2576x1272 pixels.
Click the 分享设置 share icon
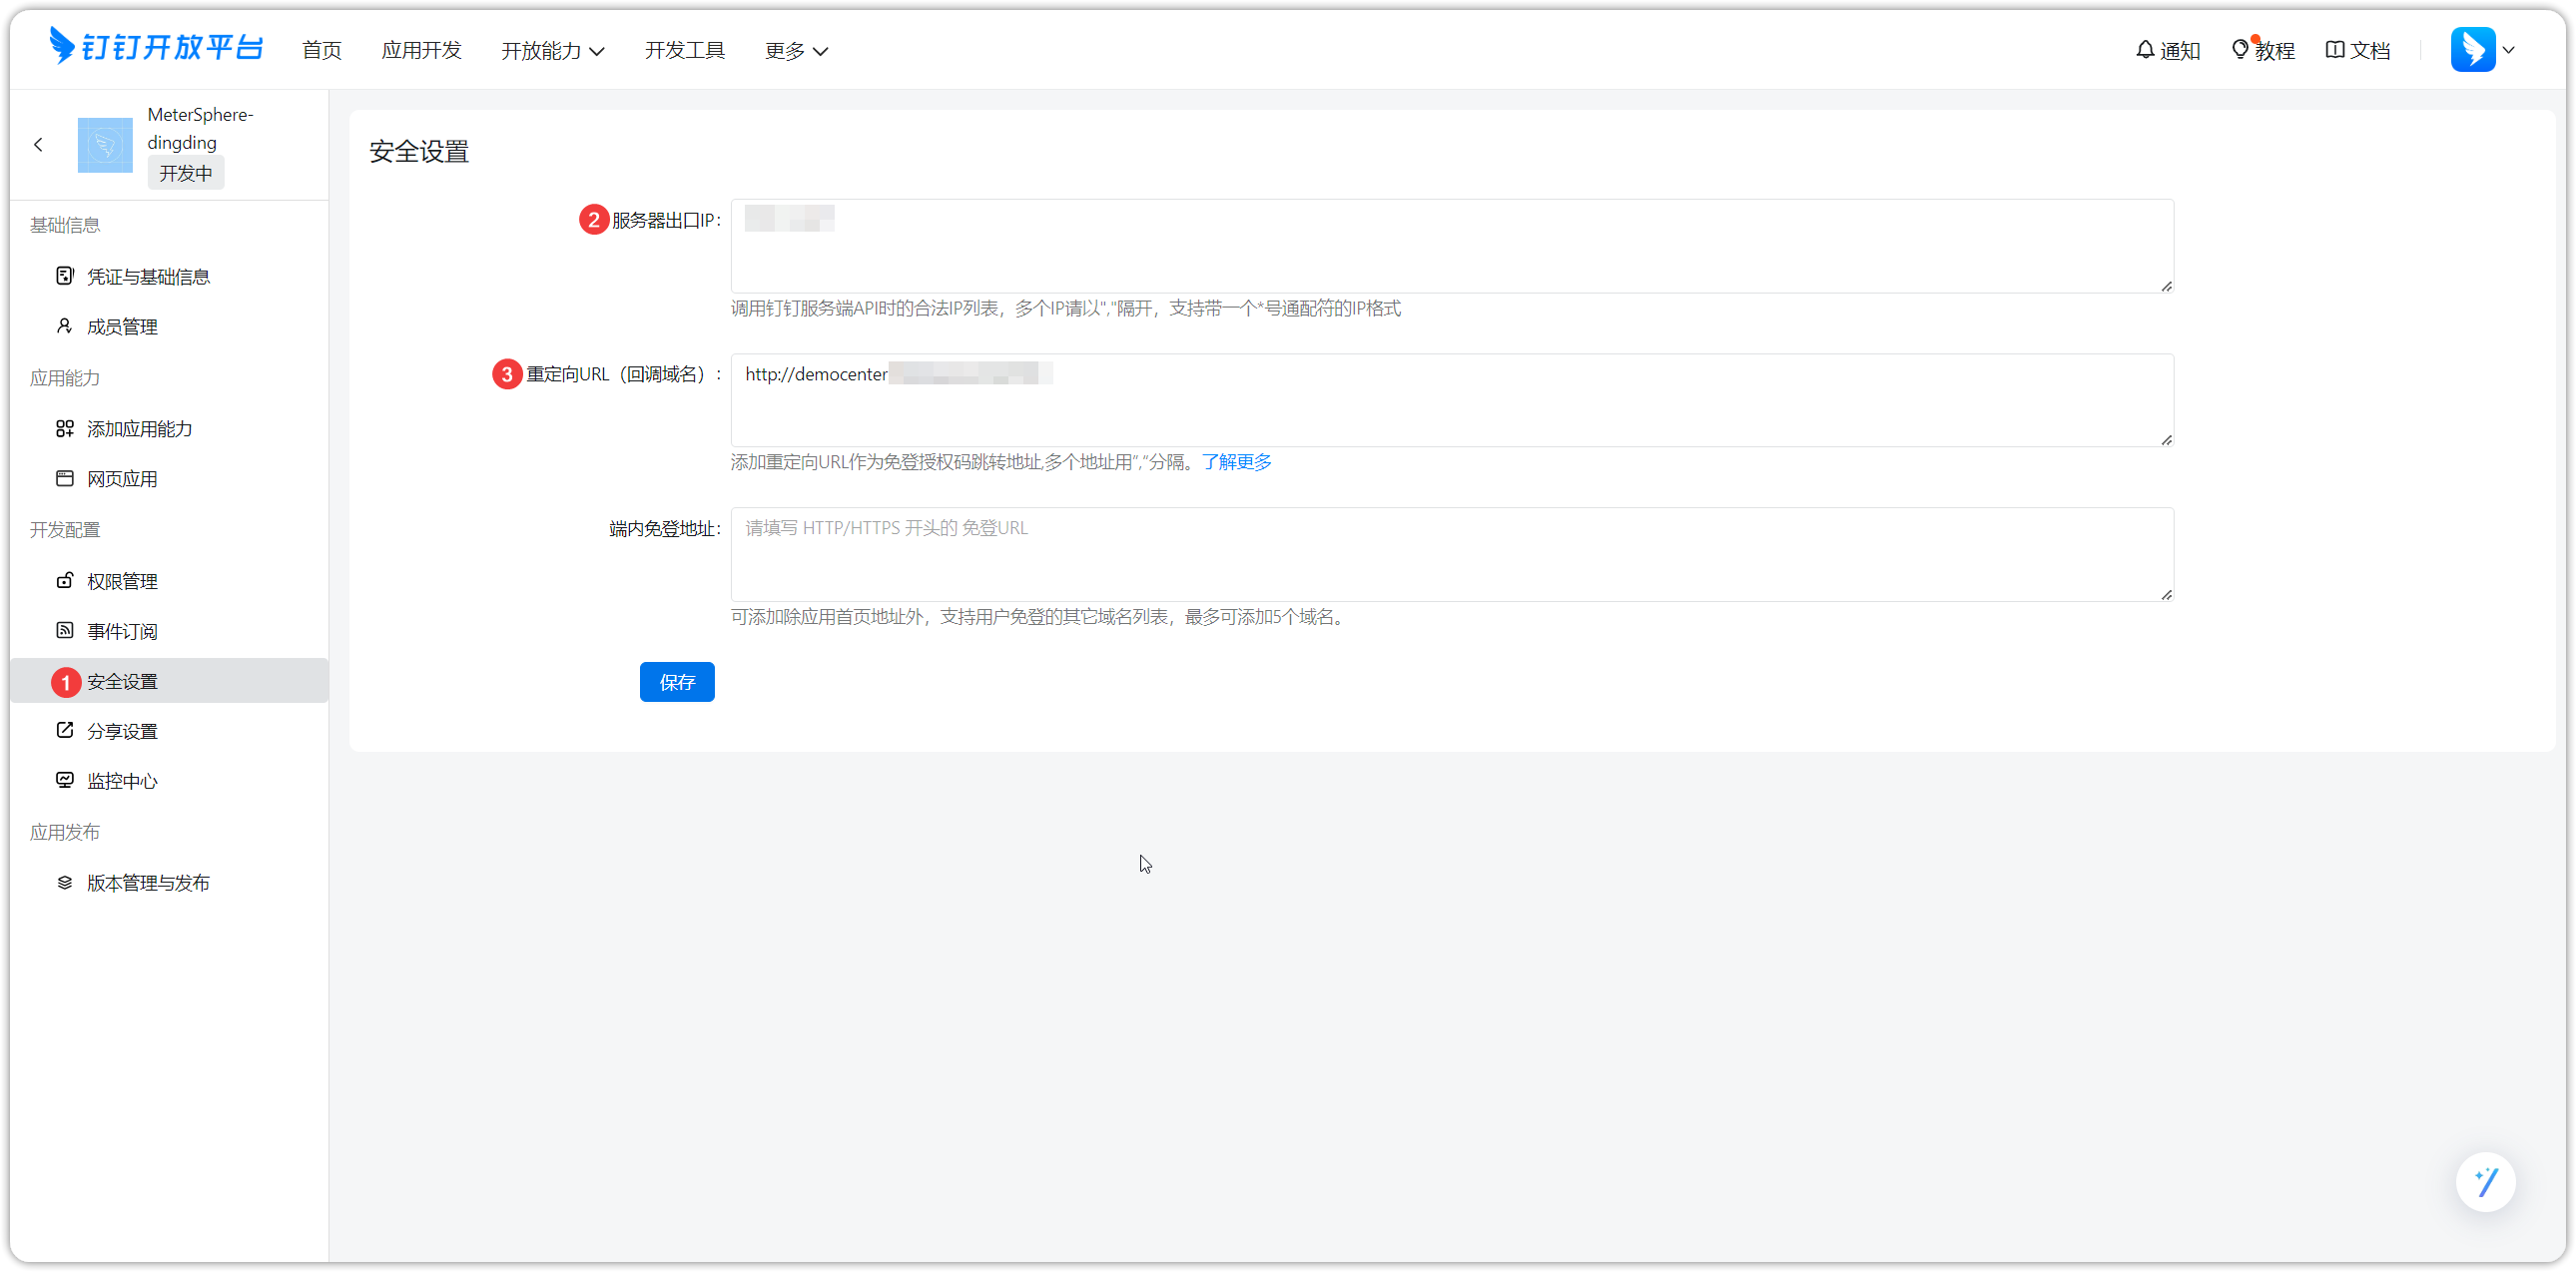[65, 730]
